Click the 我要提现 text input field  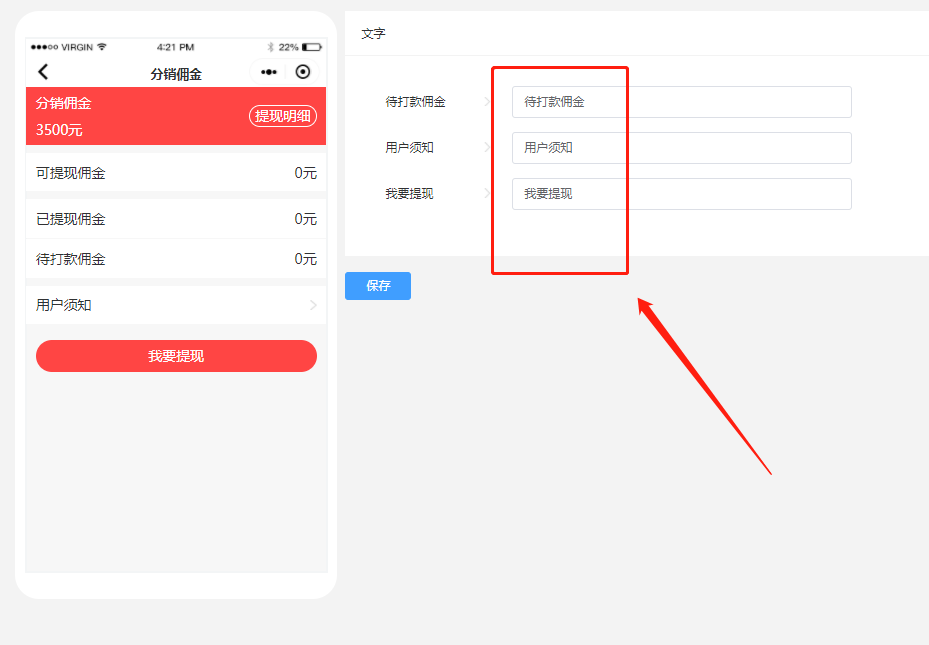(x=681, y=194)
